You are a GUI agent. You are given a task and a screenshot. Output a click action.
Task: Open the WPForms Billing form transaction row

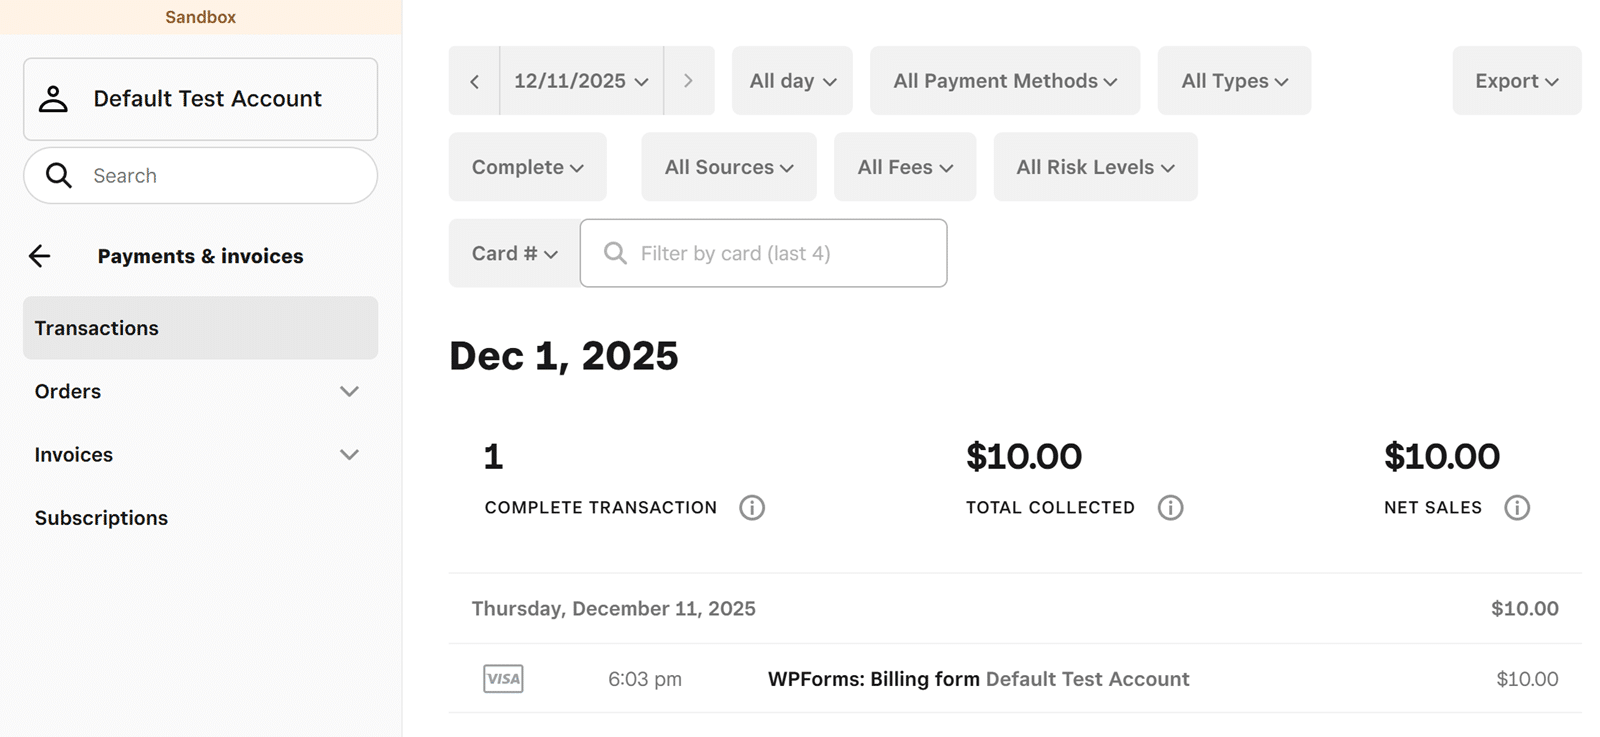point(977,679)
